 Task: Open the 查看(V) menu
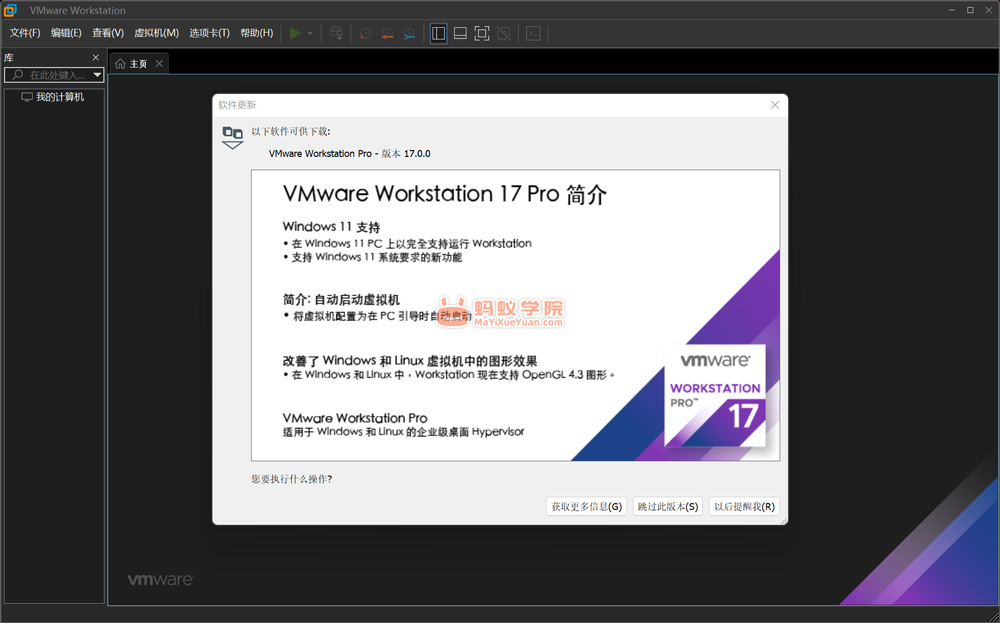click(x=108, y=33)
